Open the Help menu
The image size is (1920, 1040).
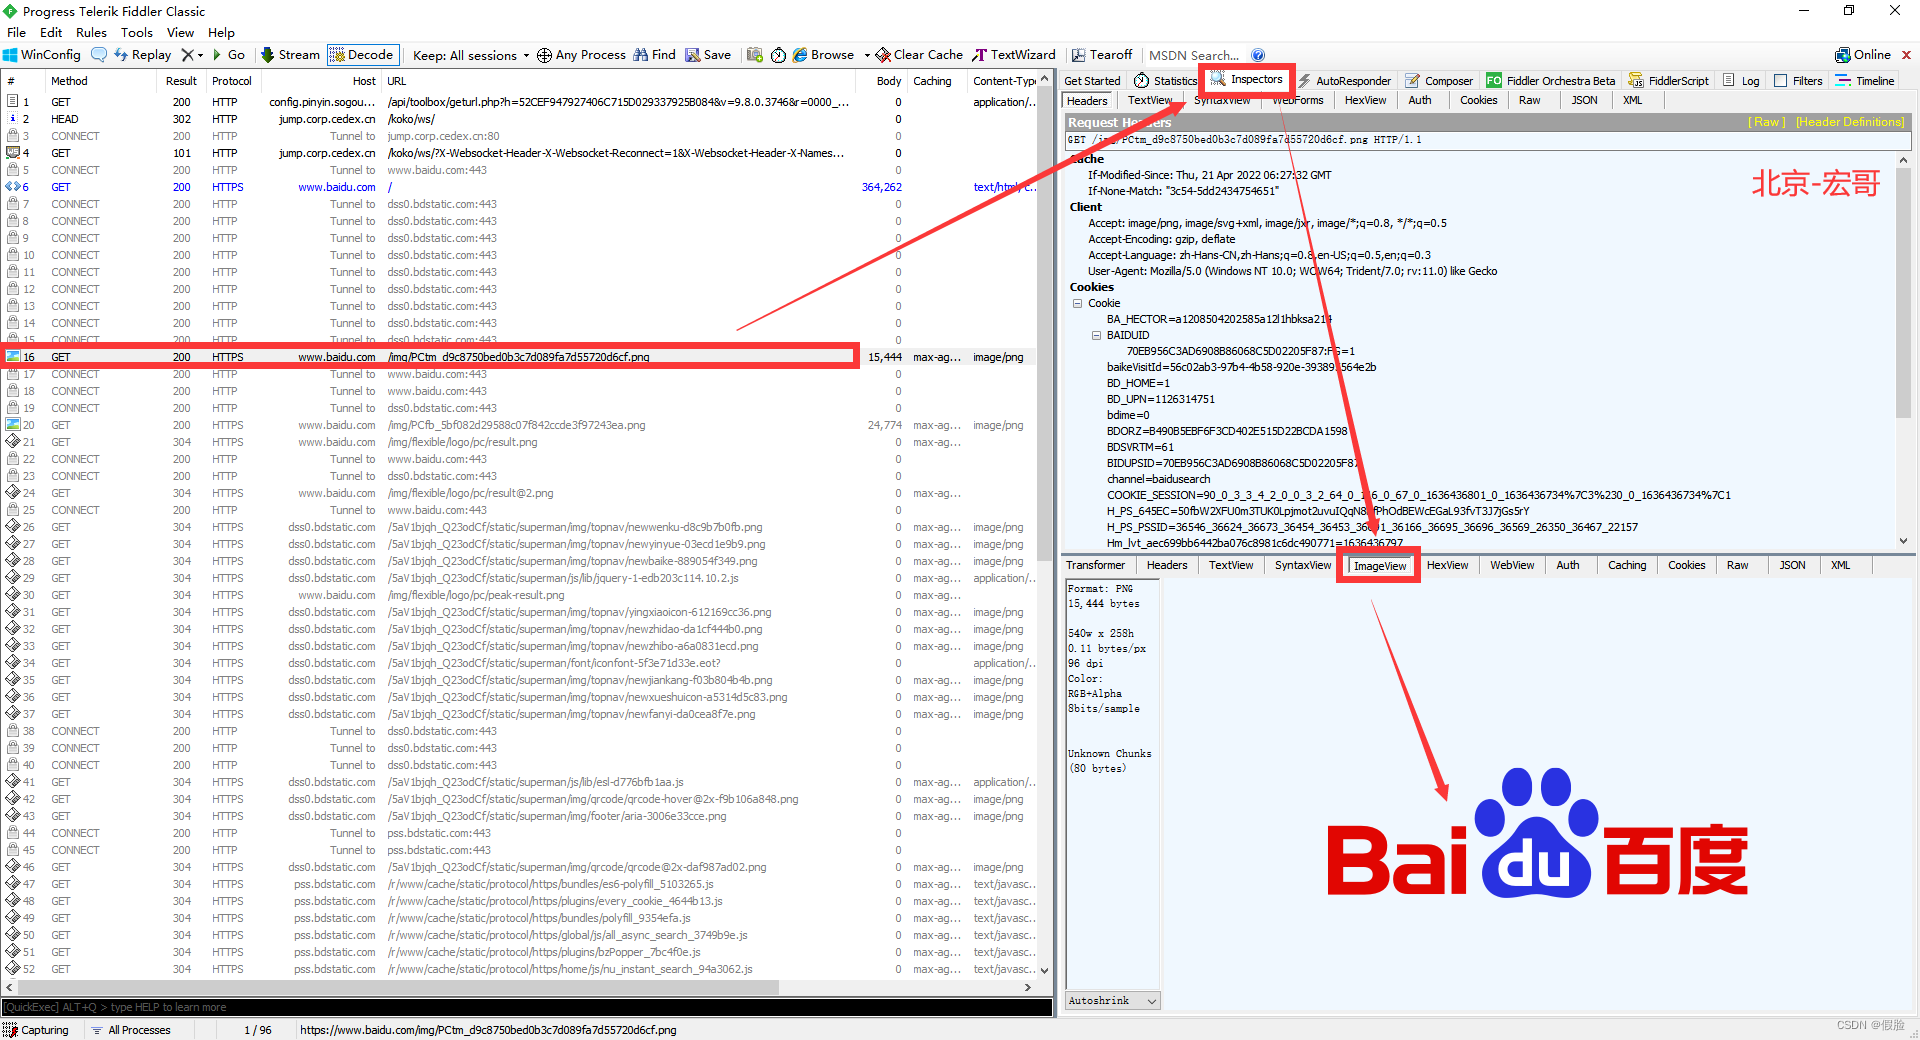pyautogui.click(x=221, y=32)
